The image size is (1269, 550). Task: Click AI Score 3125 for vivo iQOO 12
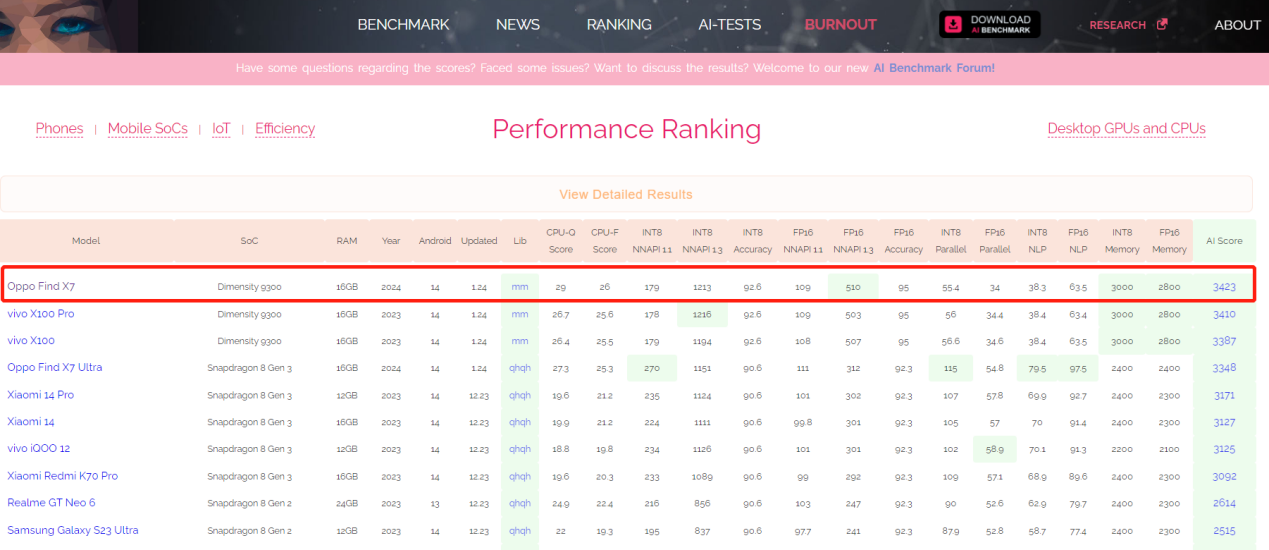(x=1224, y=449)
